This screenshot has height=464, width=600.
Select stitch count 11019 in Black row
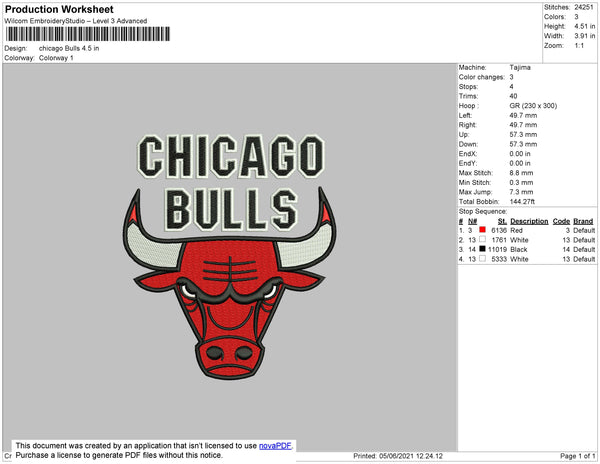point(497,249)
